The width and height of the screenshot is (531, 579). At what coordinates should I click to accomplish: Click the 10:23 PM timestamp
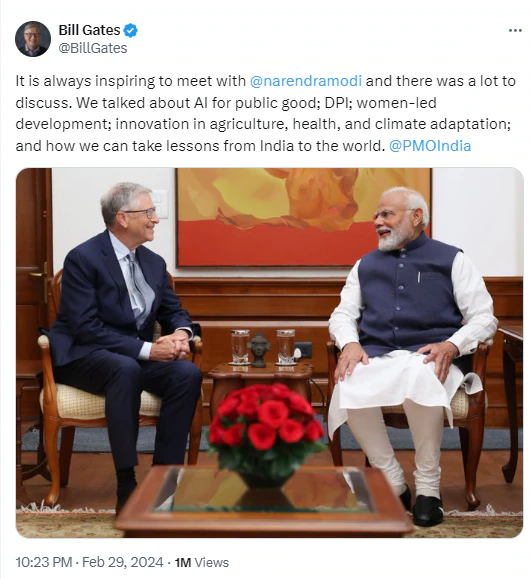pos(44,562)
